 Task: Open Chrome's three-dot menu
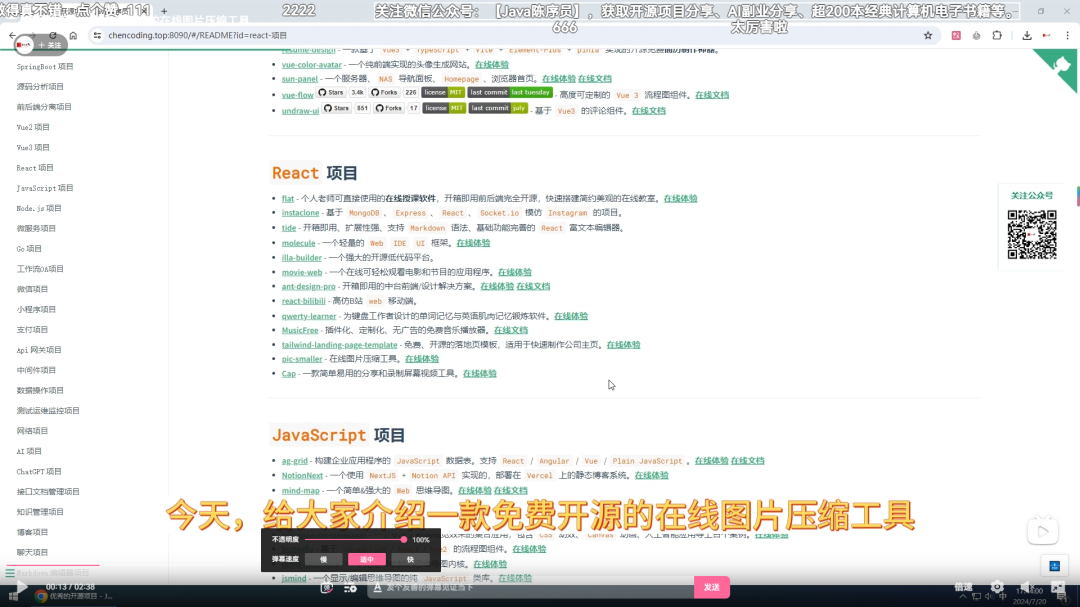[x=1068, y=33]
